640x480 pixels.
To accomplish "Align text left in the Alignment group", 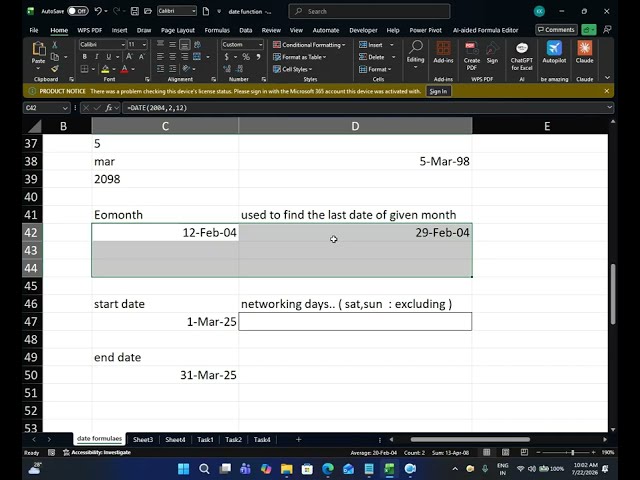I will pos(160,57).
